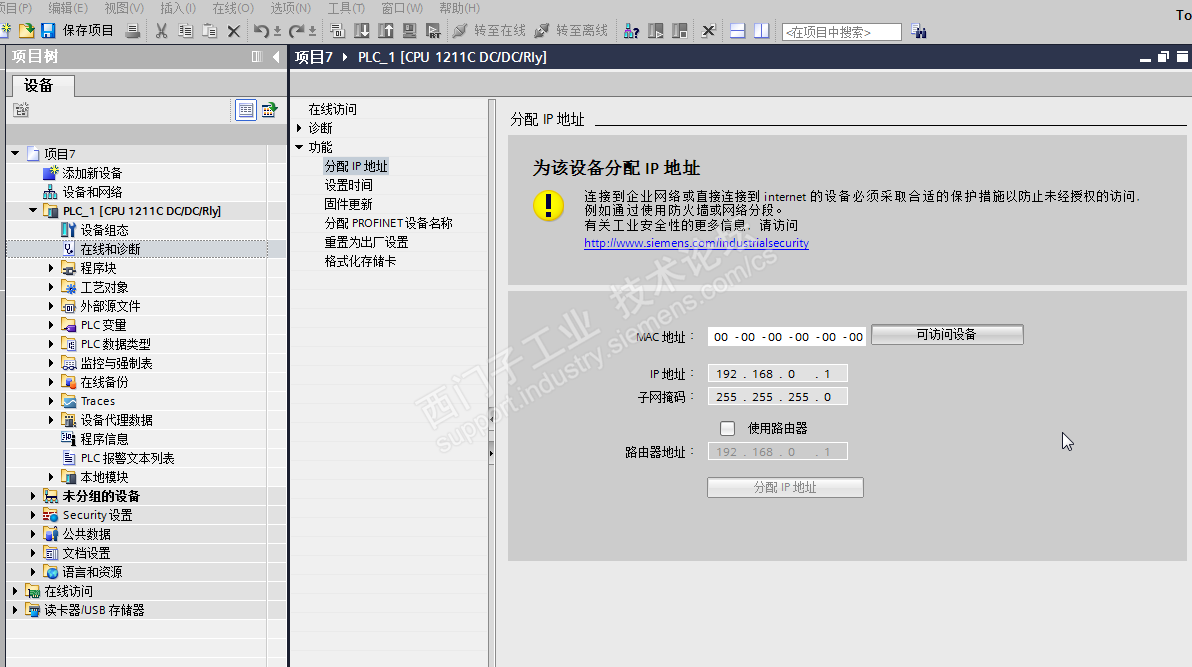Open the Siemens industrialsecurity link

tap(696, 243)
